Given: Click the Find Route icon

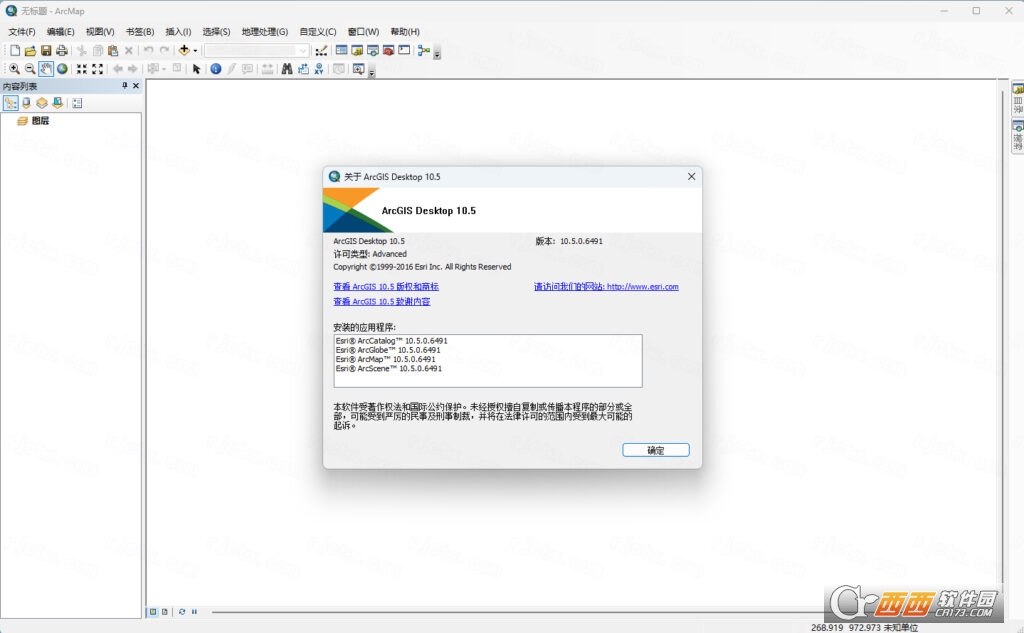Looking at the screenshot, I should [303, 69].
